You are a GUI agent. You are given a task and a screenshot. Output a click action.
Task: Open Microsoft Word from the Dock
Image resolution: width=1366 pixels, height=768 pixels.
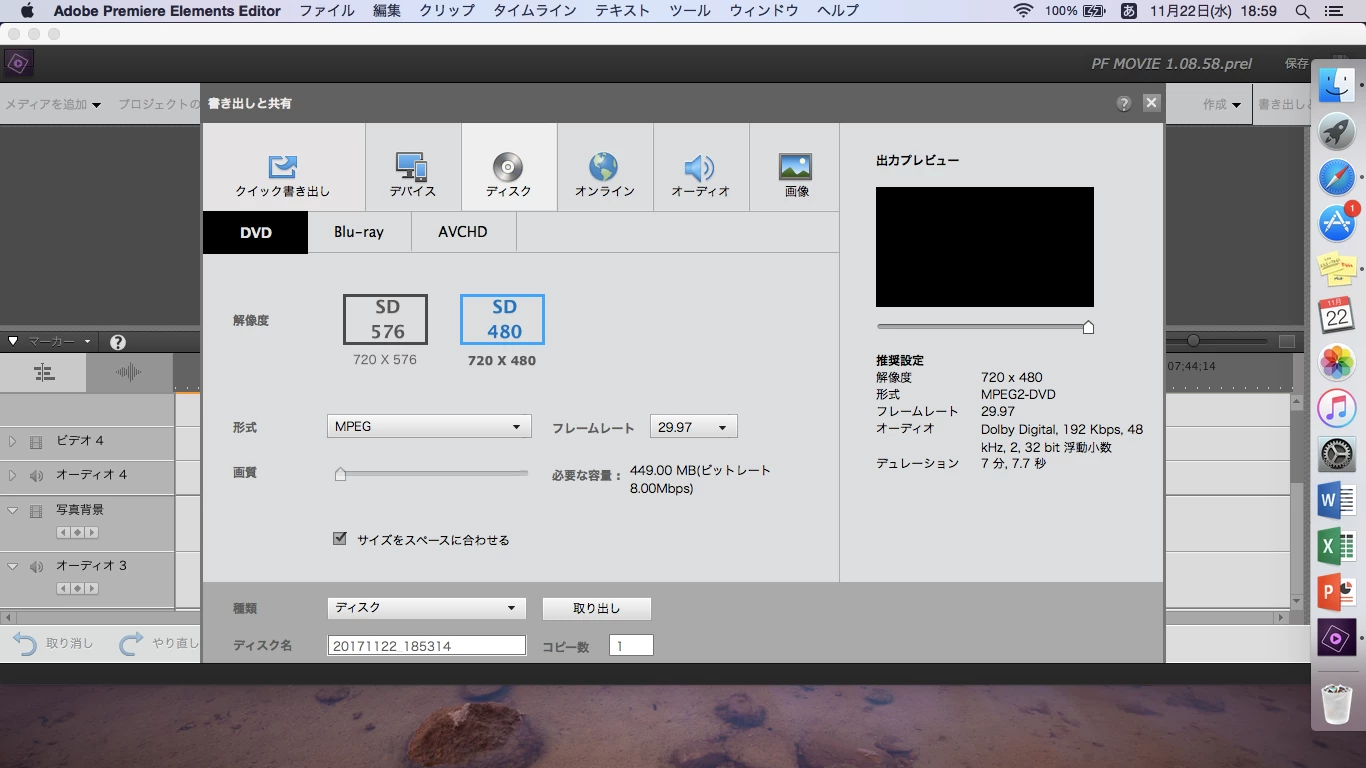(1337, 499)
